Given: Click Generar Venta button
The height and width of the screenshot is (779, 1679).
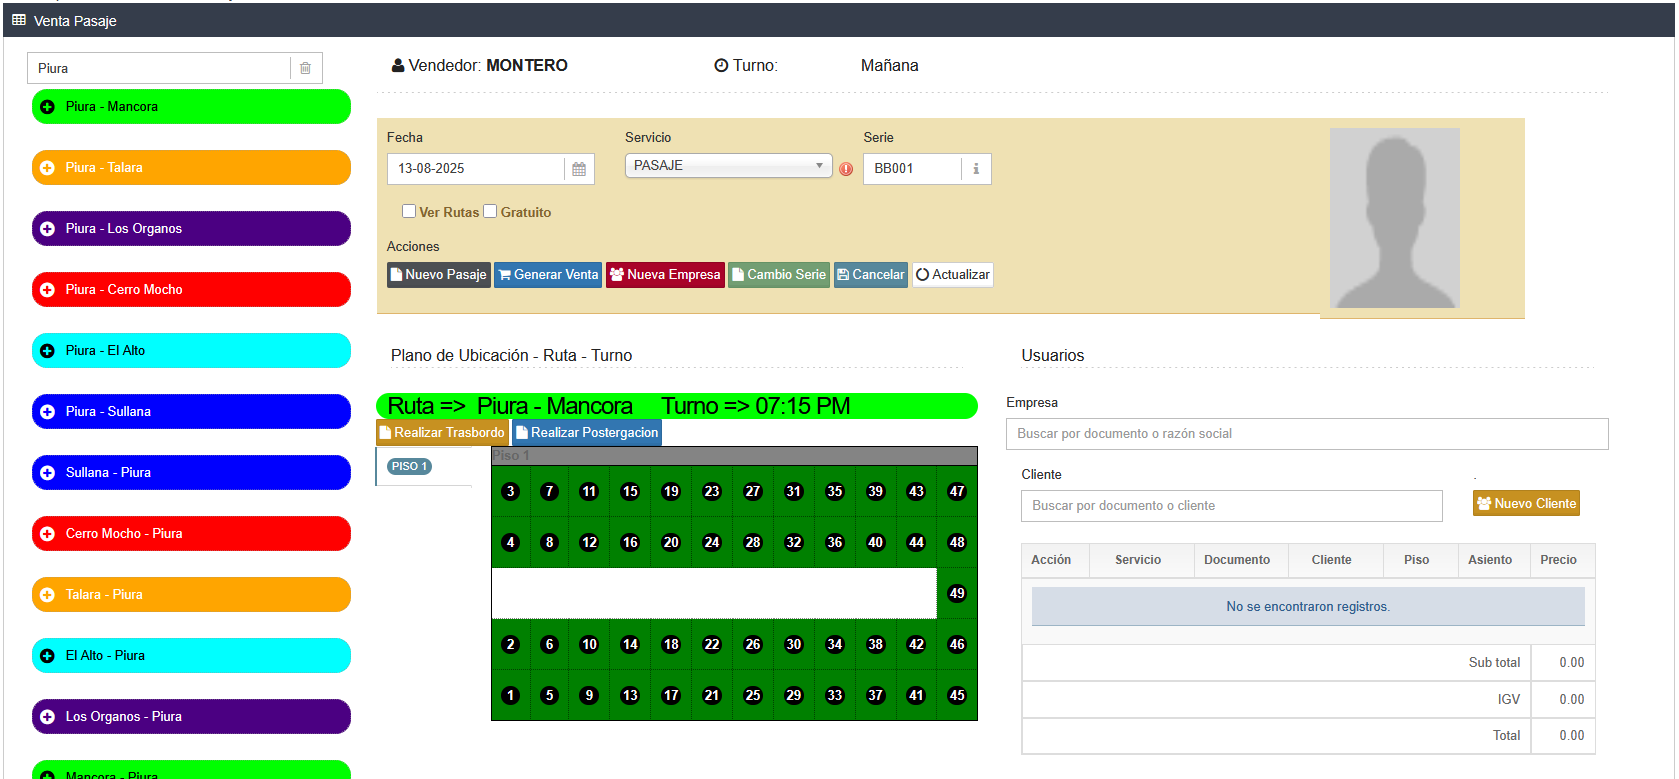Looking at the screenshot, I should coord(548,275).
